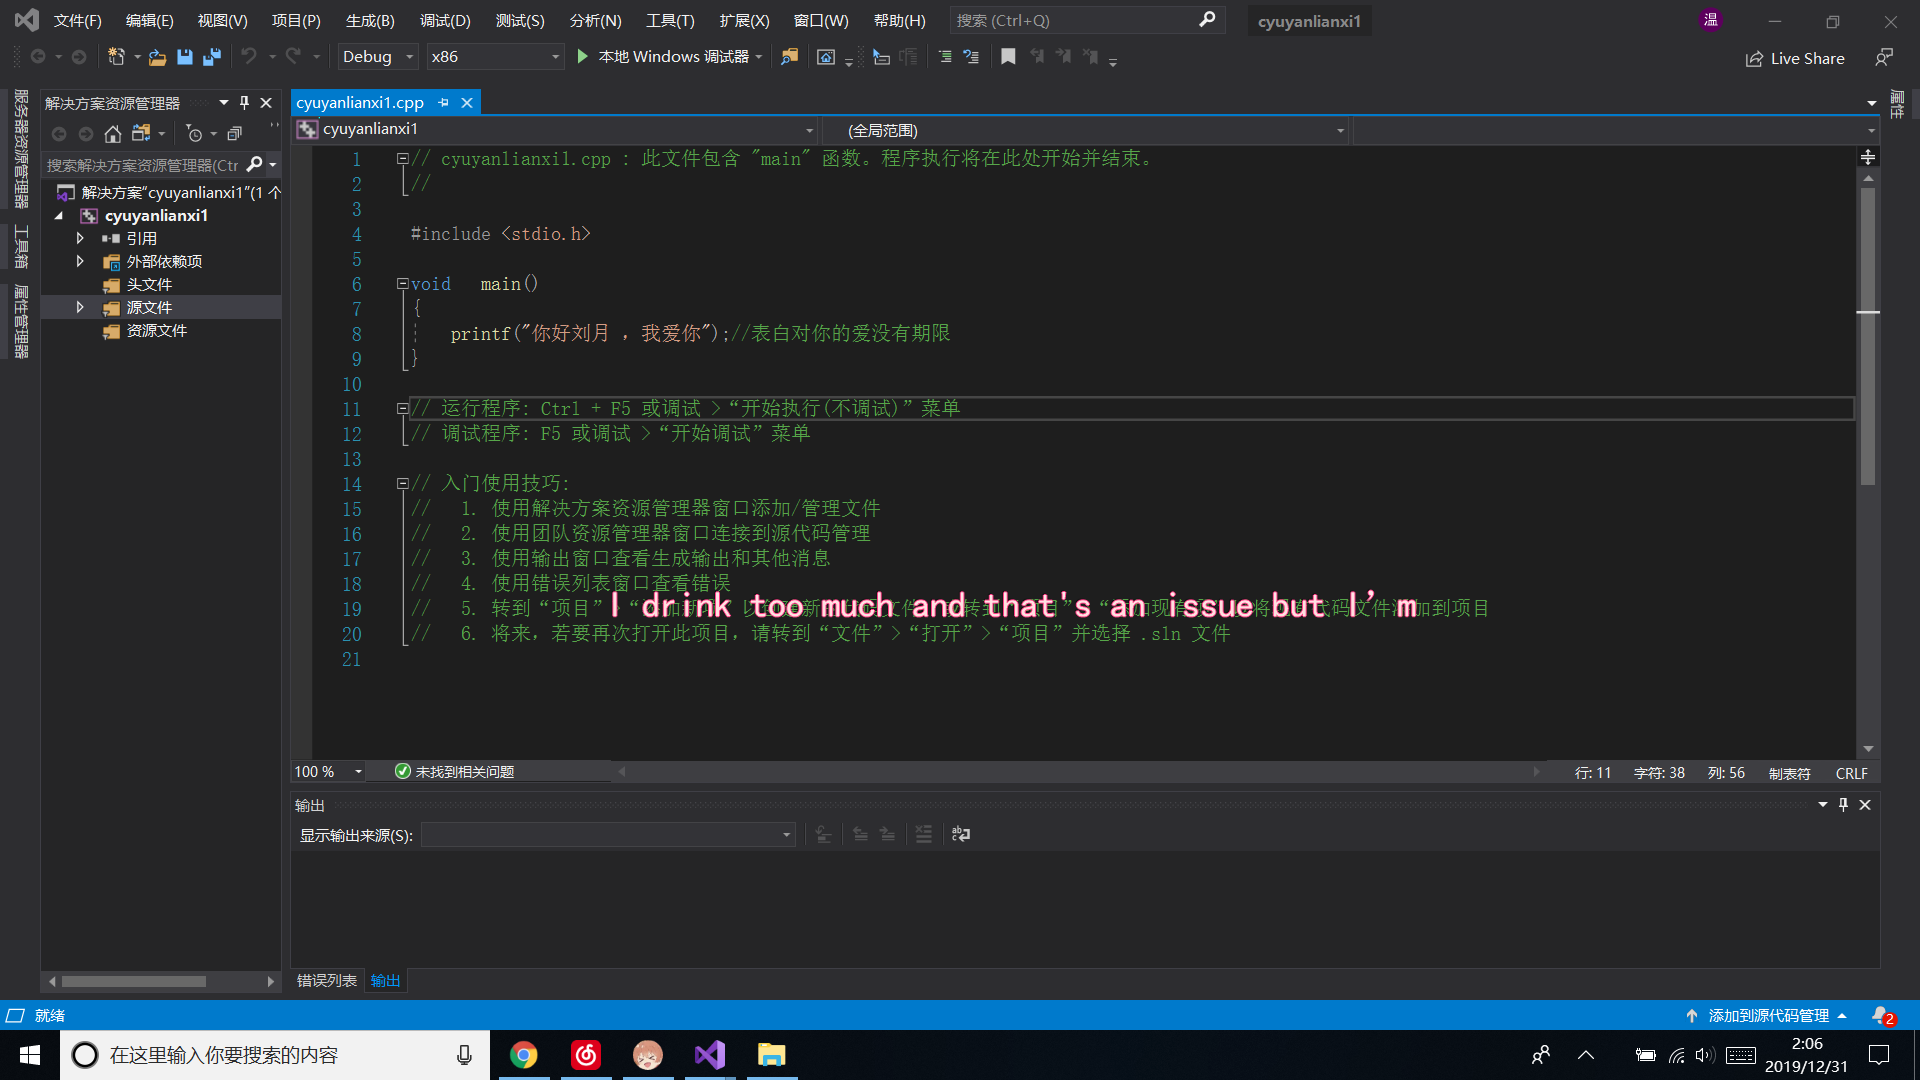This screenshot has height=1080, width=1920.
Task: Click the Windows Start button
Action: pyautogui.click(x=30, y=1055)
